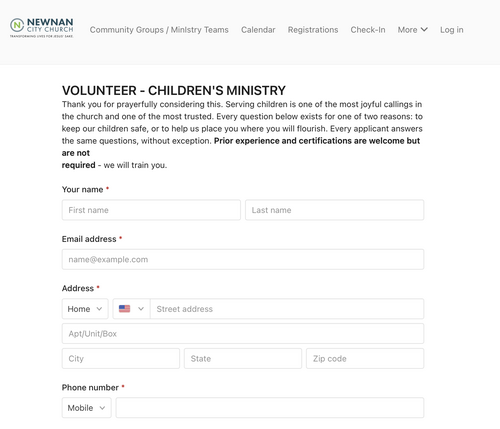Click the Street address field
This screenshot has width=500, height=429.
[287, 309]
